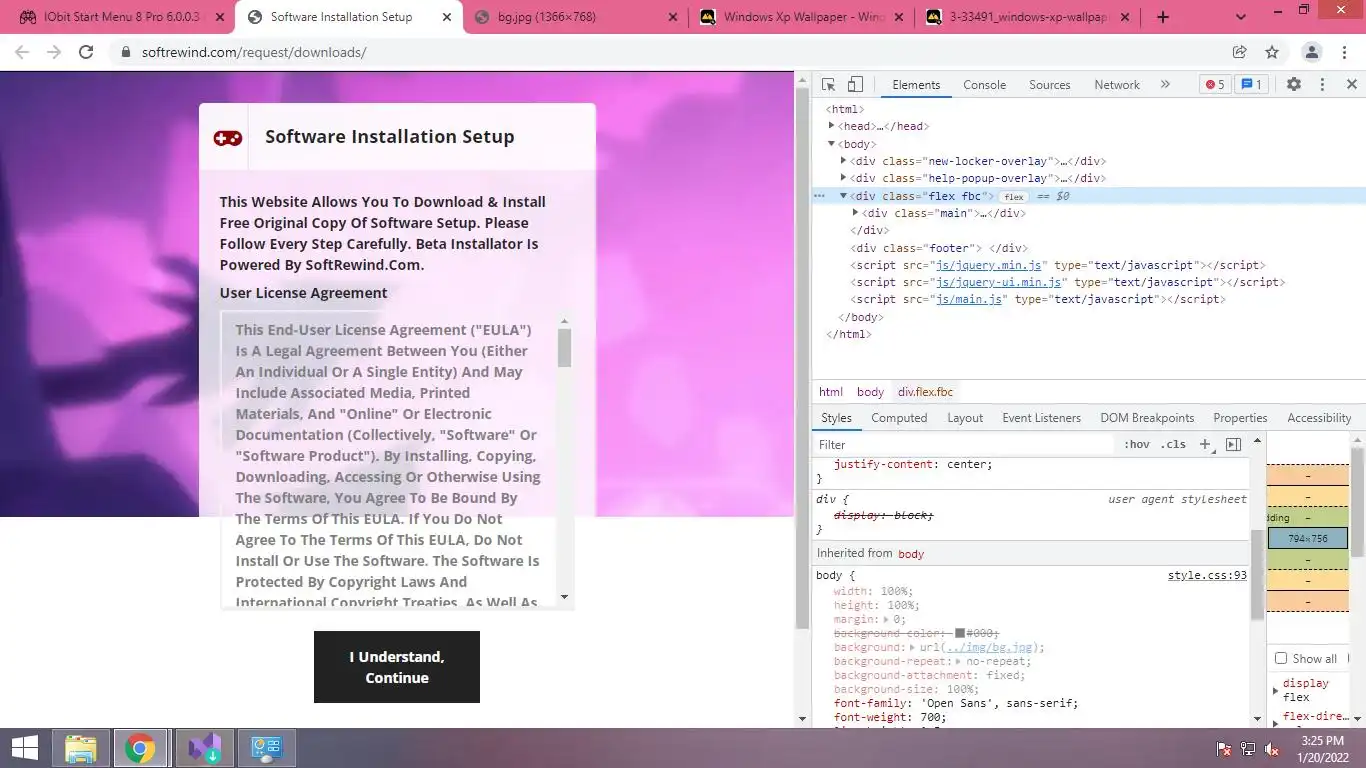The image size is (1366, 768).
Task: Toggle the .cls class editor
Action: tap(1173, 444)
